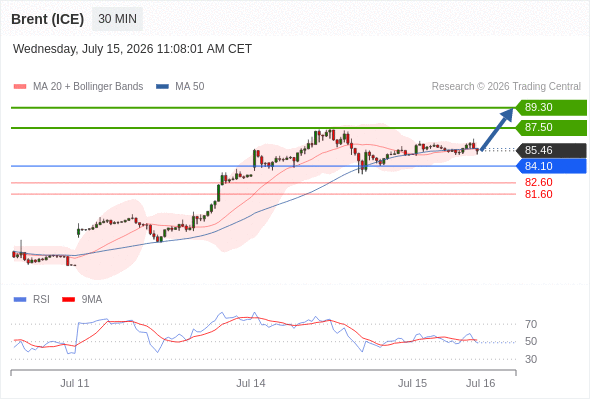Click the 89.30 green resistance price tag
This screenshot has height=400, width=590.
551,108
